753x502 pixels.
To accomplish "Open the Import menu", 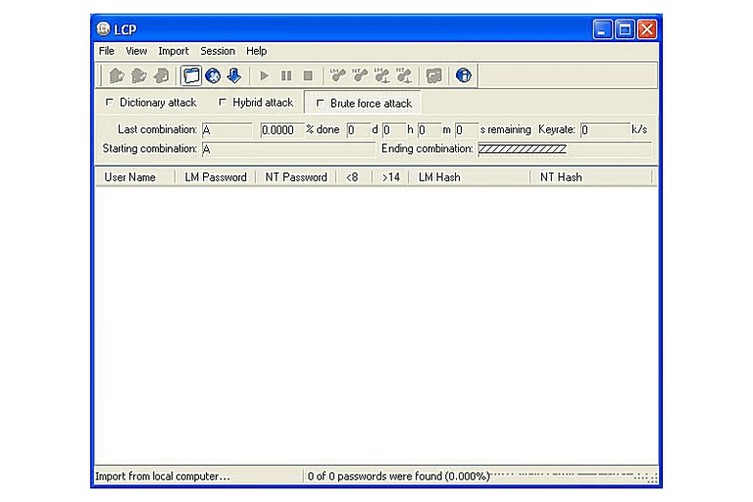I will [173, 51].
